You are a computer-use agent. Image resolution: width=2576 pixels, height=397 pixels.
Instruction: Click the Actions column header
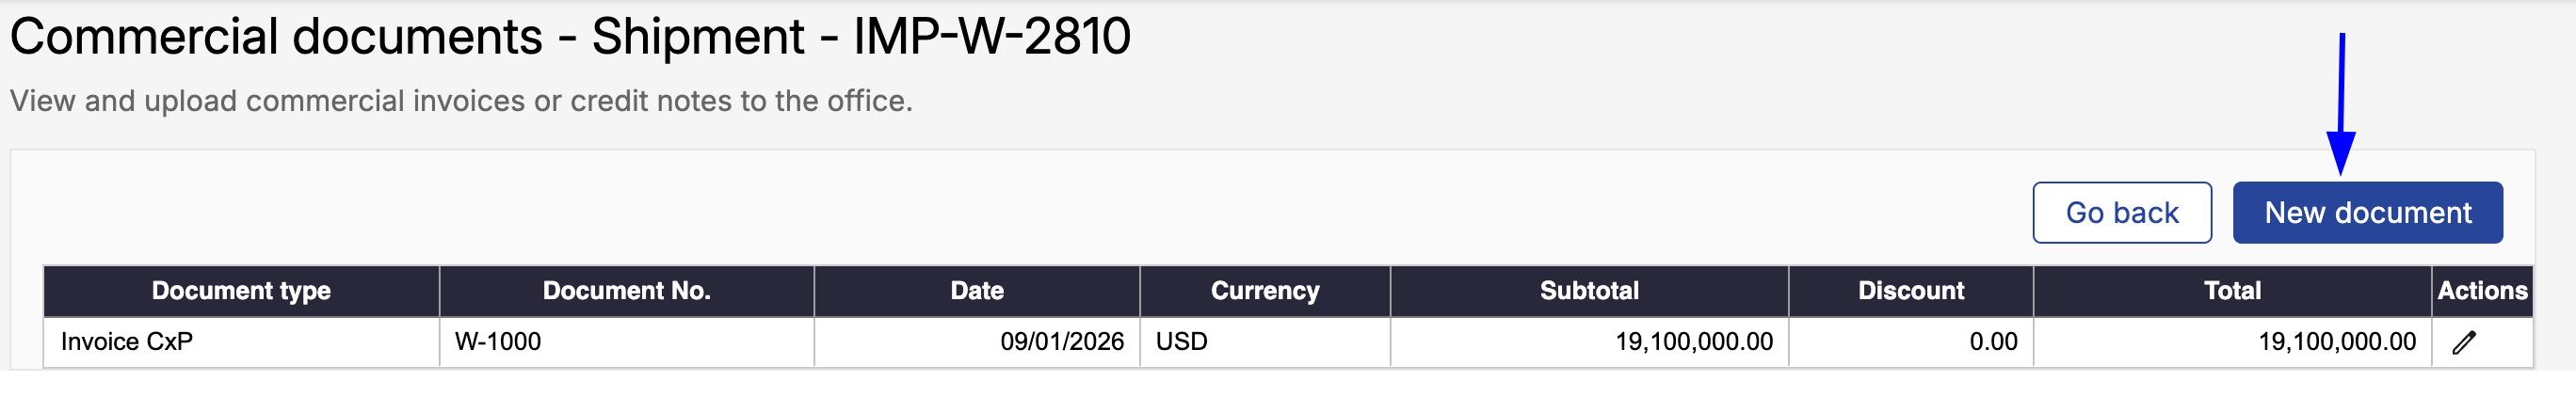pos(2481,291)
